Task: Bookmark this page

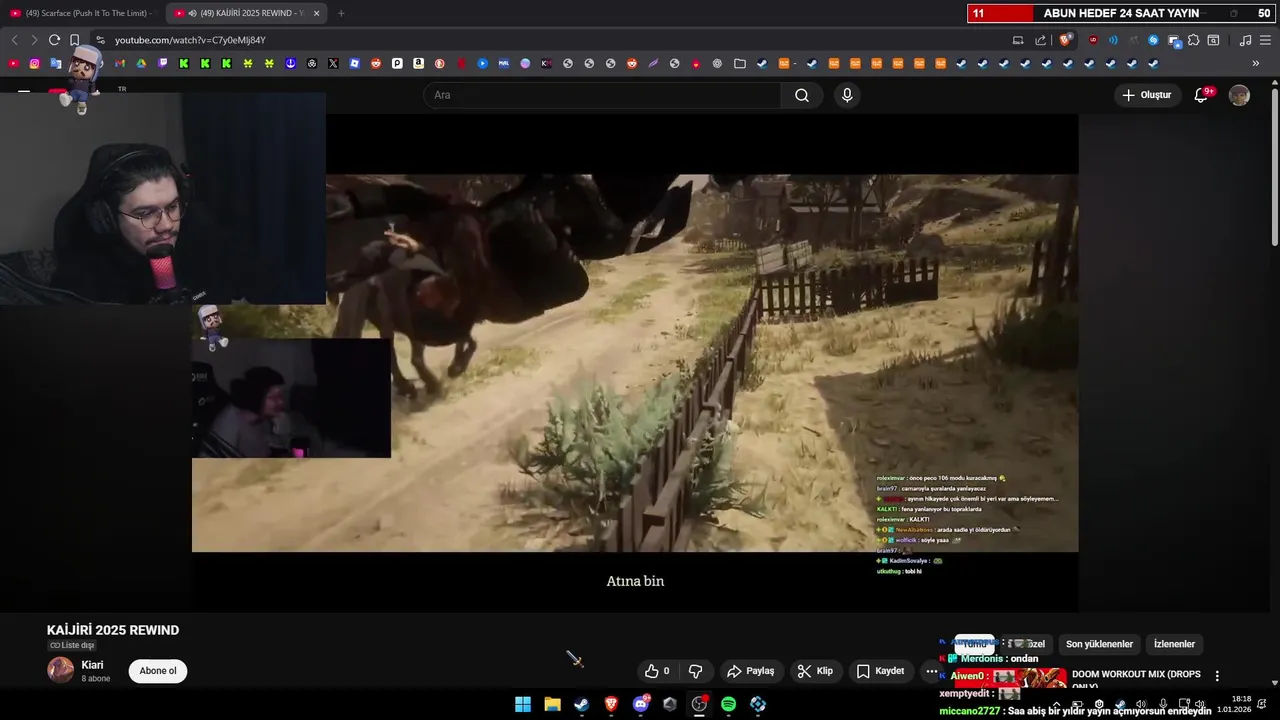Action: (74, 40)
